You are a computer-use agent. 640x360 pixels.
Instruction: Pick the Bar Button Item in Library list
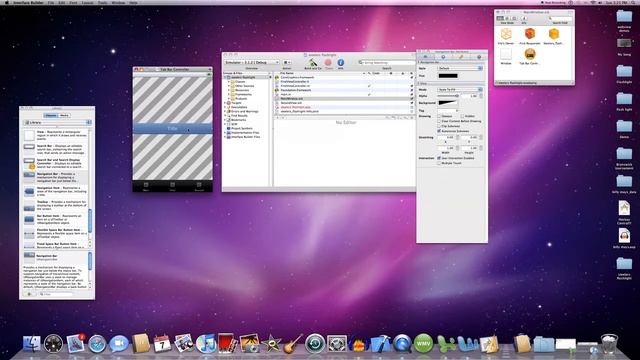(x=55, y=219)
